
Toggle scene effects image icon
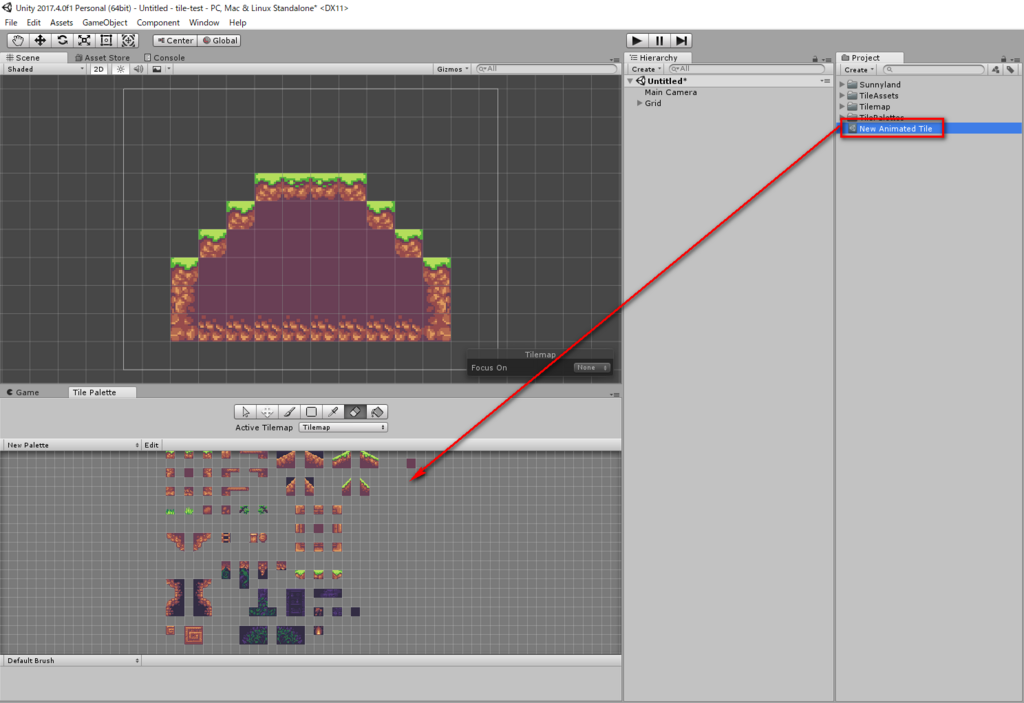[157, 69]
